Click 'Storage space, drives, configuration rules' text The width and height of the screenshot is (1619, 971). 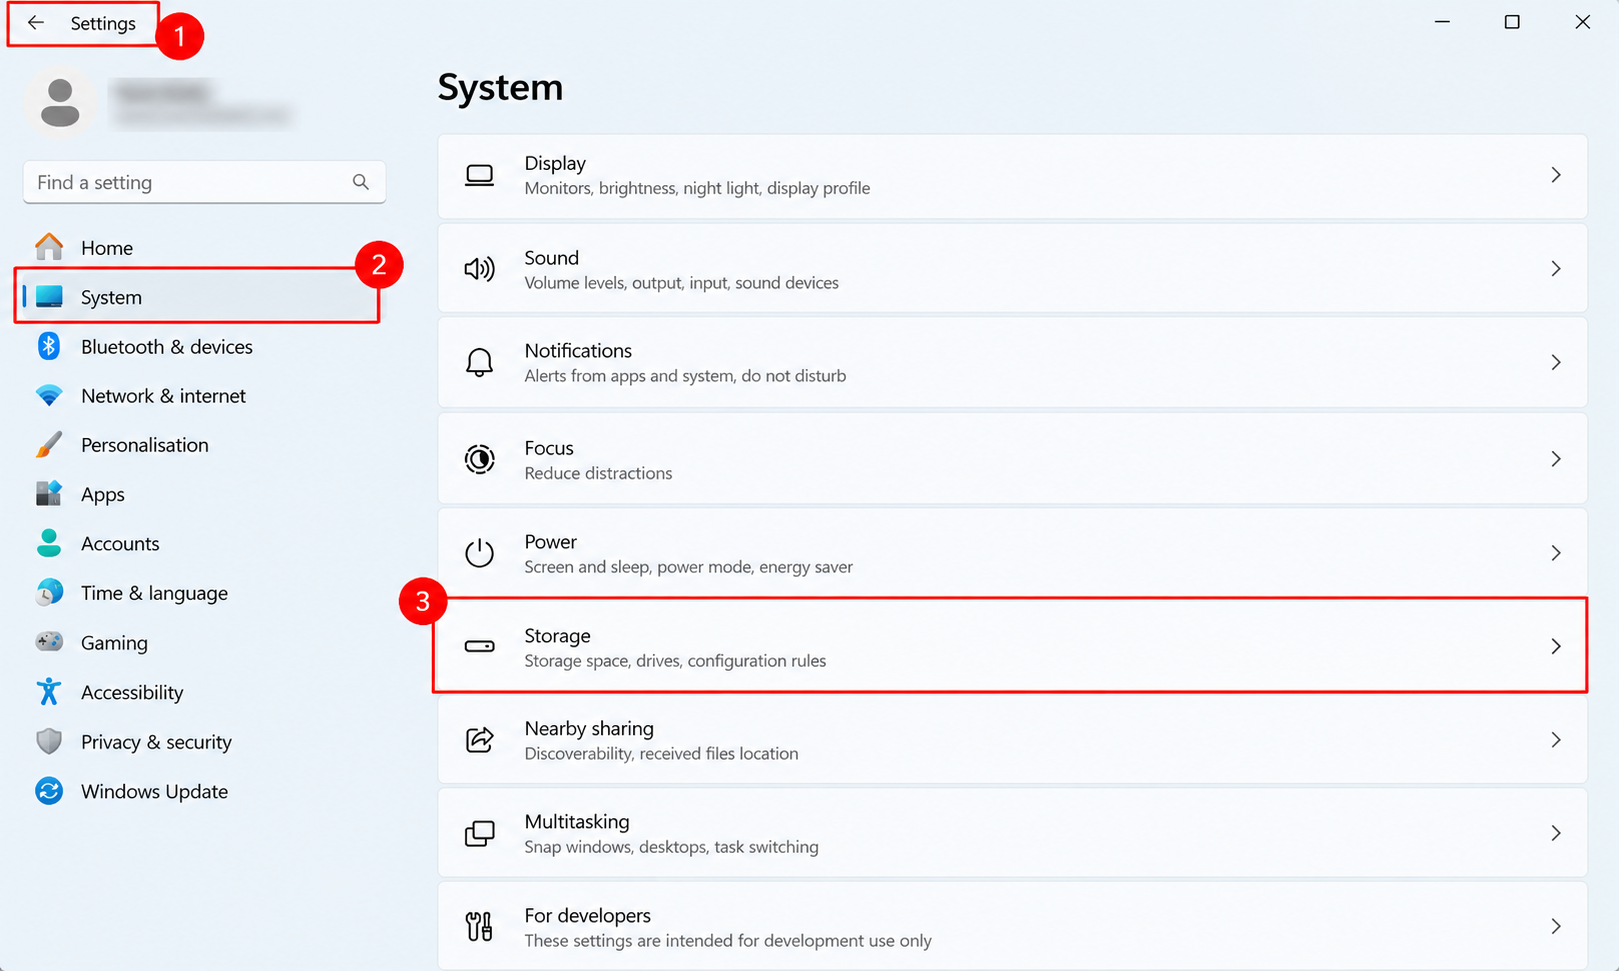click(675, 661)
